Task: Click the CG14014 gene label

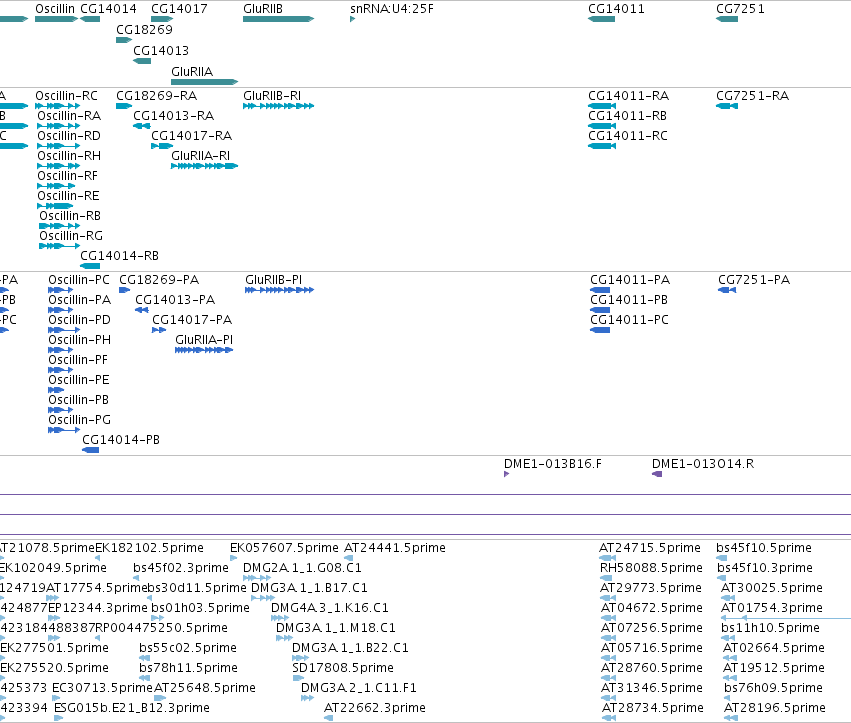Action: point(109,9)
